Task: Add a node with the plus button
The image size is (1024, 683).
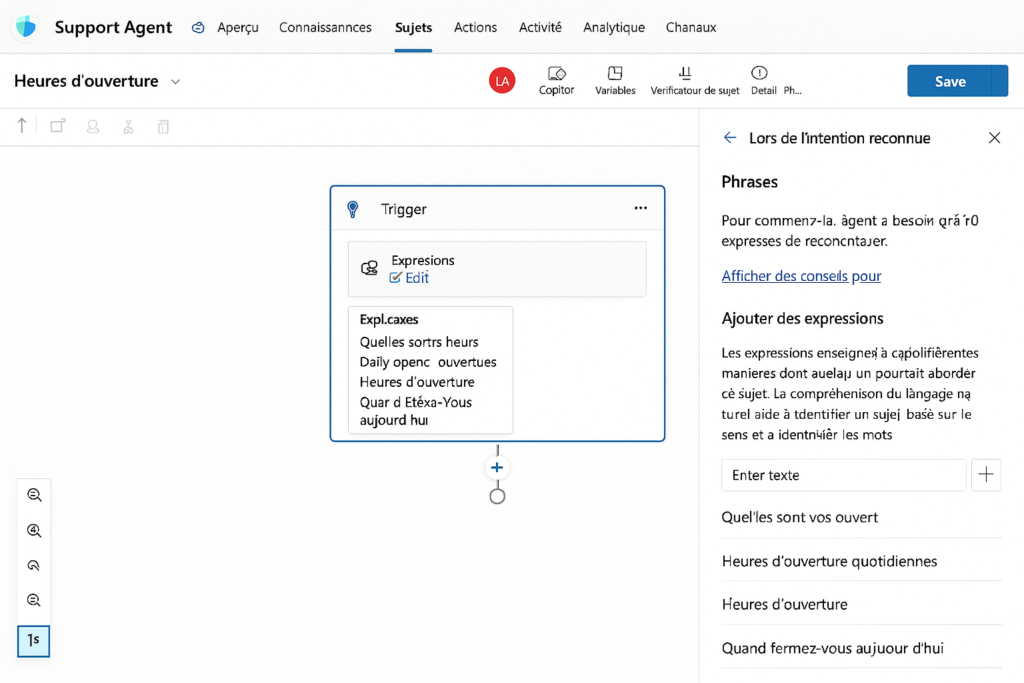Action: click(x=497, y=468)
